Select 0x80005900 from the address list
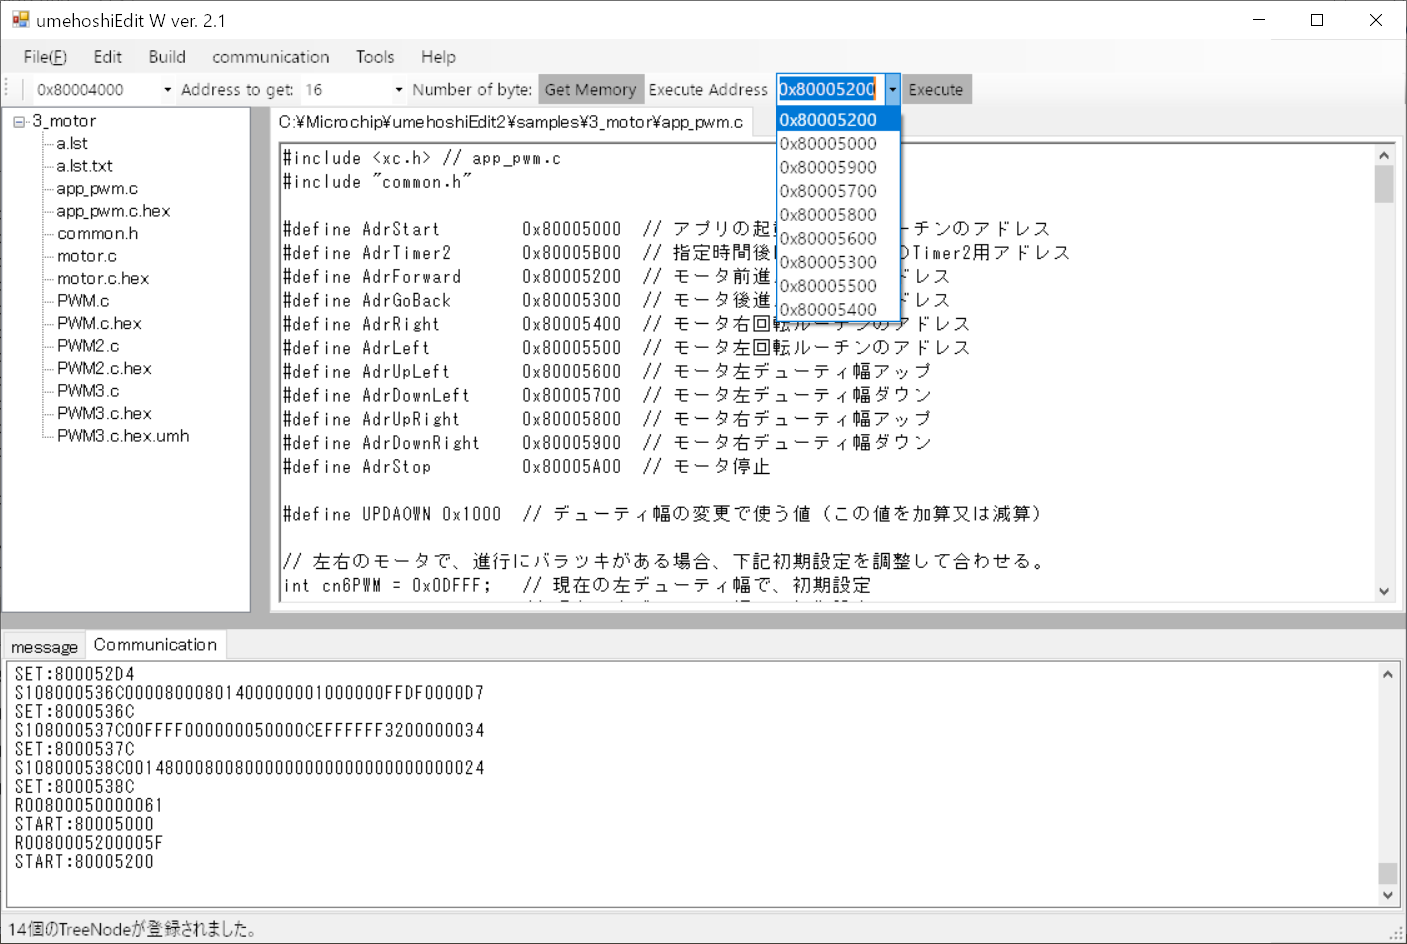This screenshot has height=944, width=1407. [828, 167]
